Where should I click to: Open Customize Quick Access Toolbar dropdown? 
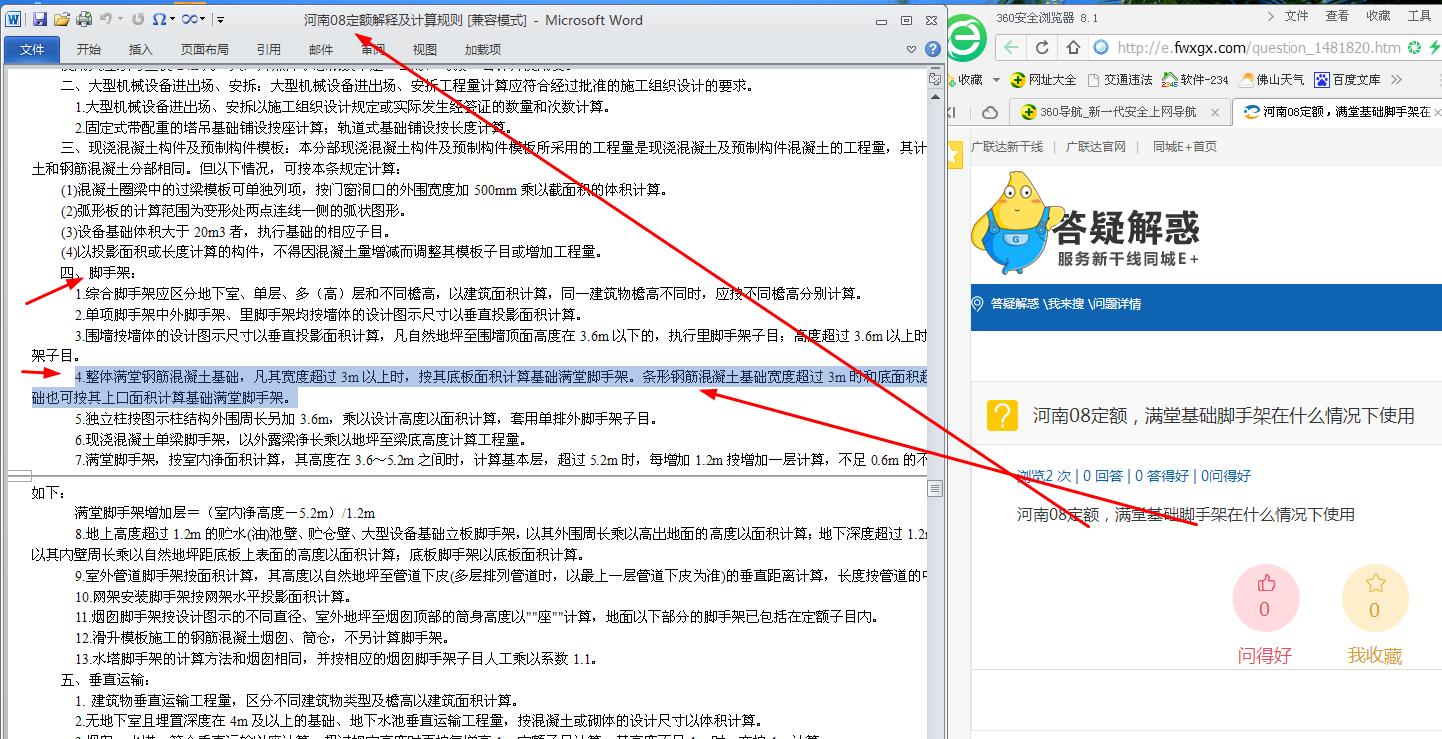point(220,19)
